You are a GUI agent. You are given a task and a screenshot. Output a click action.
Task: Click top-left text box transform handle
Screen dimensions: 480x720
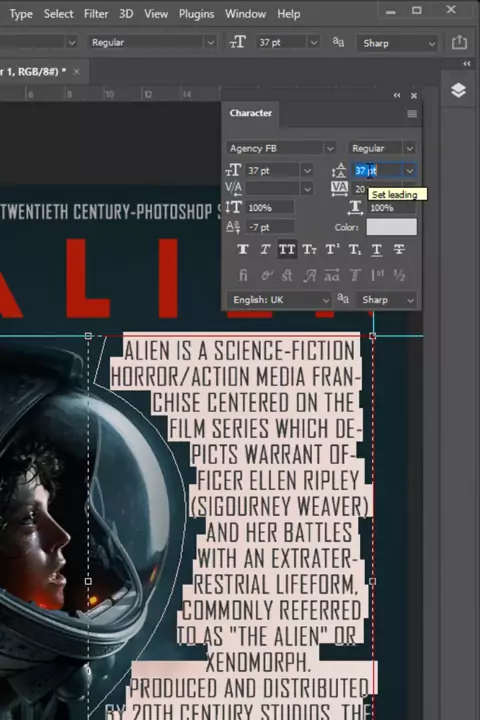pyautogui.click(x=88, y=336)
